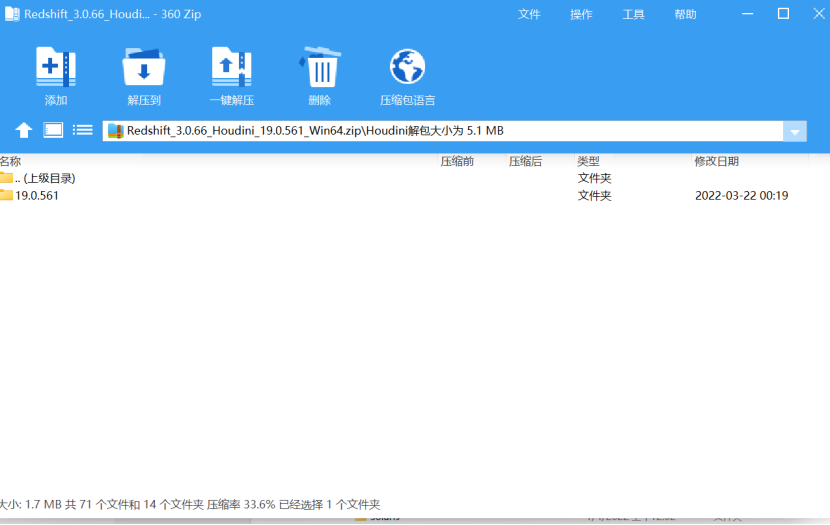Switch to the large icon view button
The height and width of the screenshot is (525, 830).
pos(53,130)
